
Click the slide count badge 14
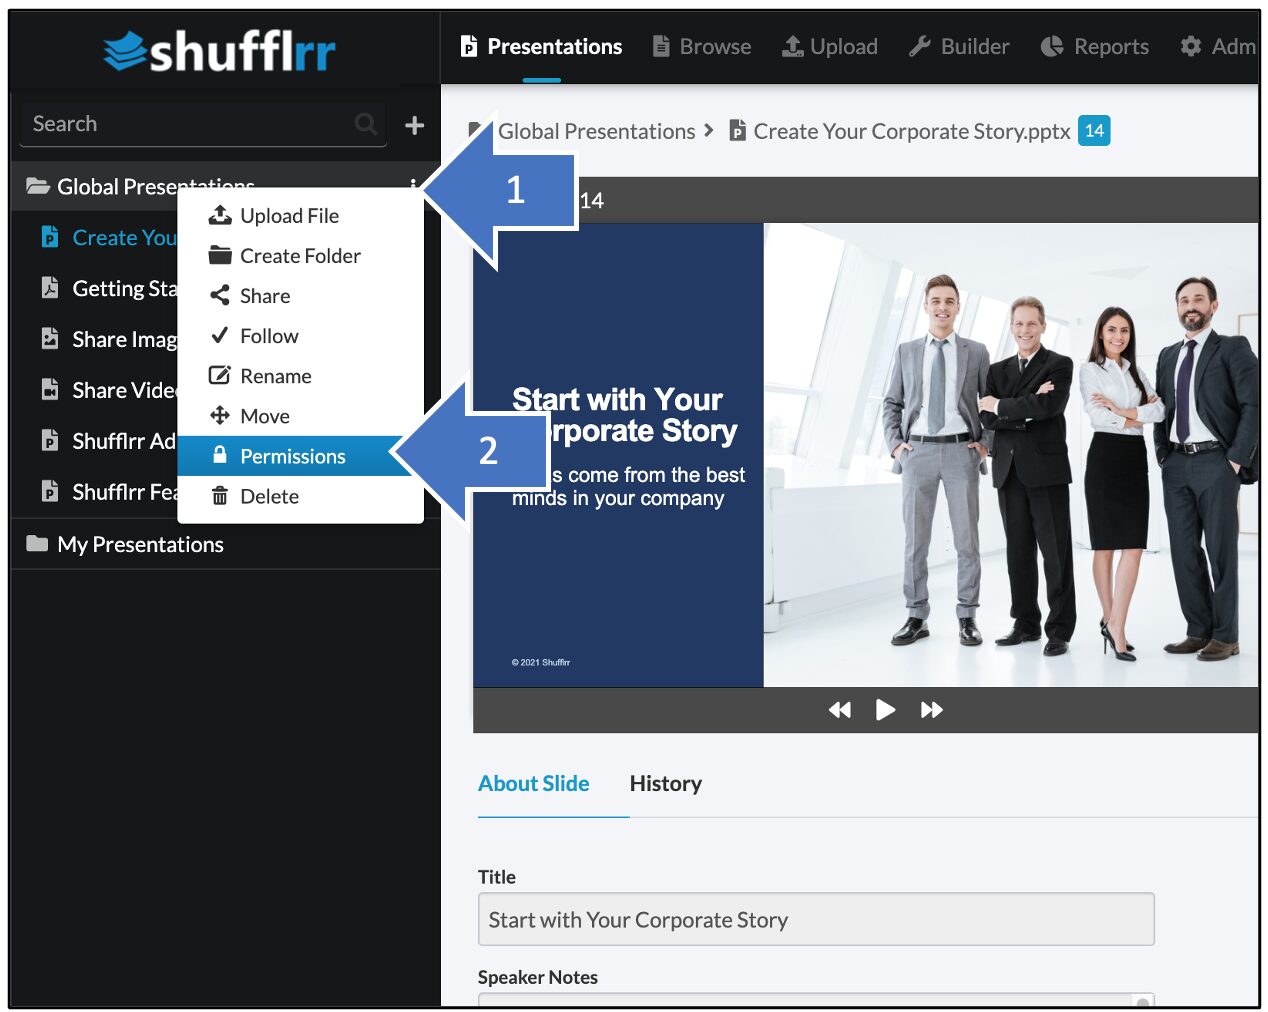point(1094,131)
